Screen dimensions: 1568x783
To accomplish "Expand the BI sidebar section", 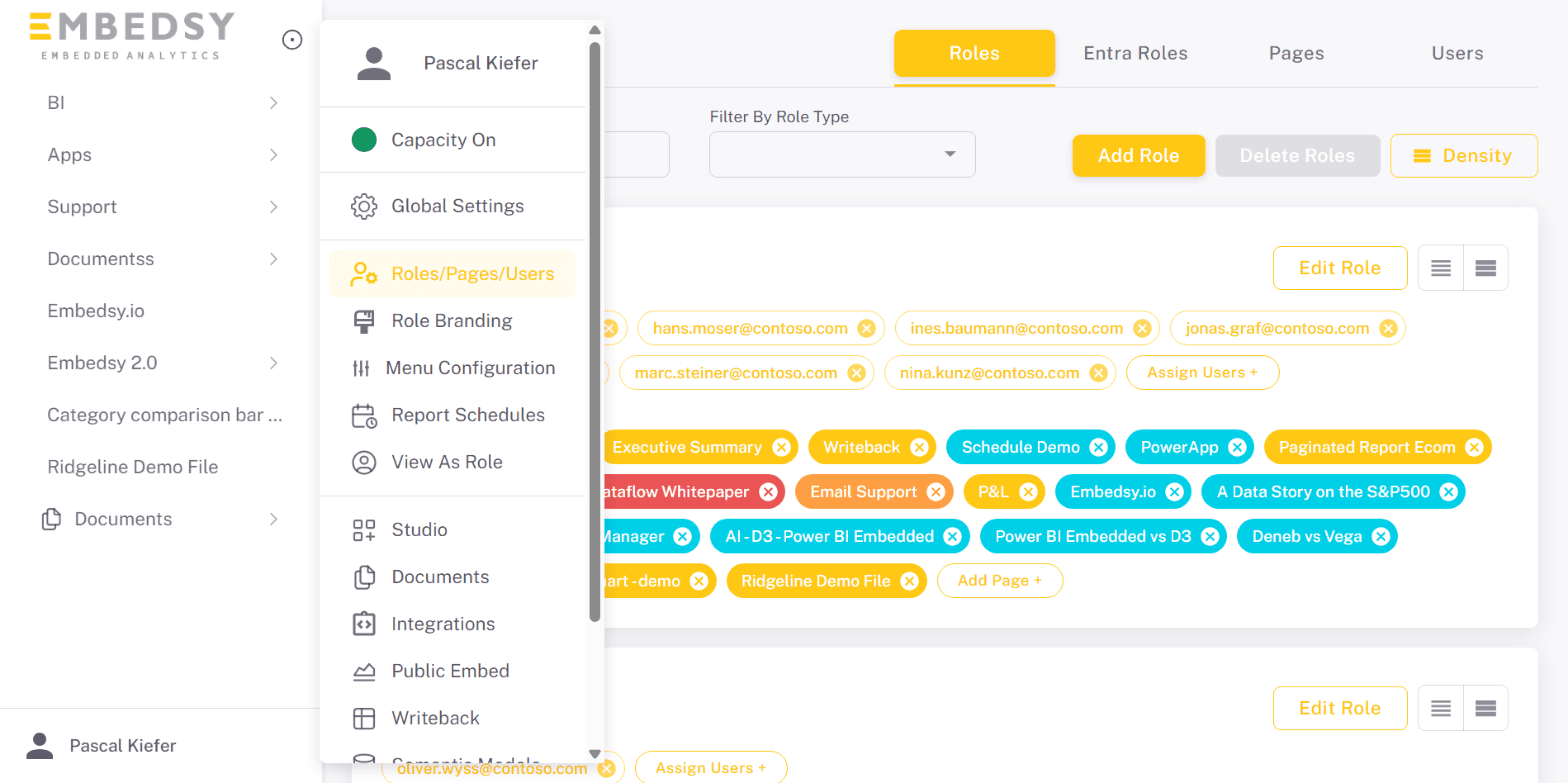I will point(273,103).
